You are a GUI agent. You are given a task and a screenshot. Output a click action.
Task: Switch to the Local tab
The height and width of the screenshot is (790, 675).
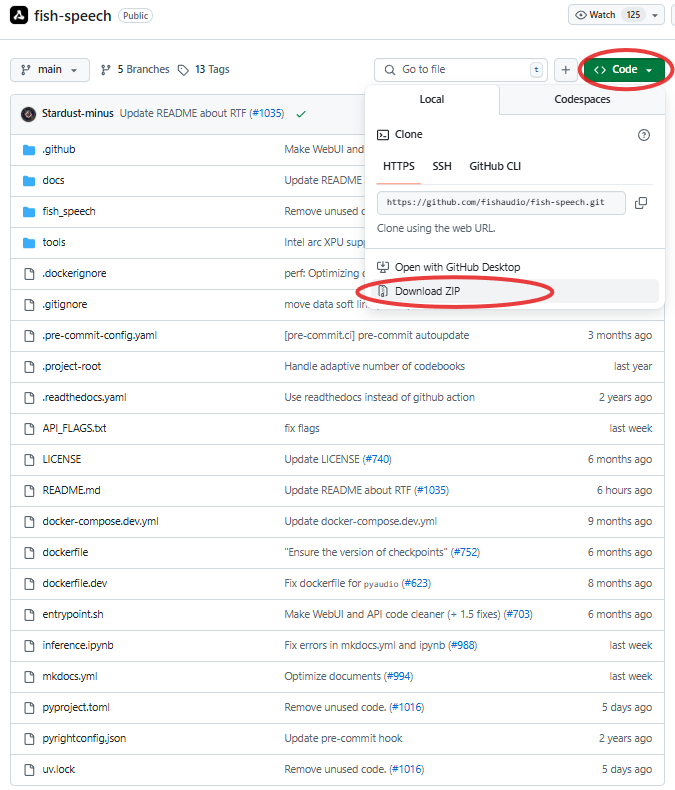tap(432, 99)
